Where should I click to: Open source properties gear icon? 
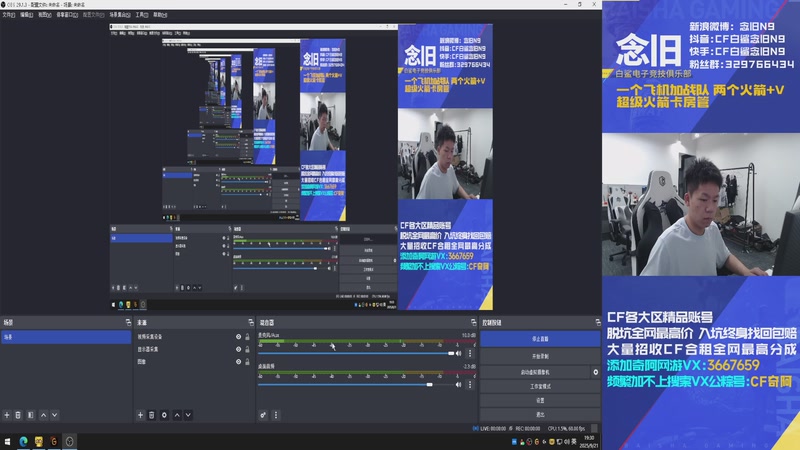(164, 415)
